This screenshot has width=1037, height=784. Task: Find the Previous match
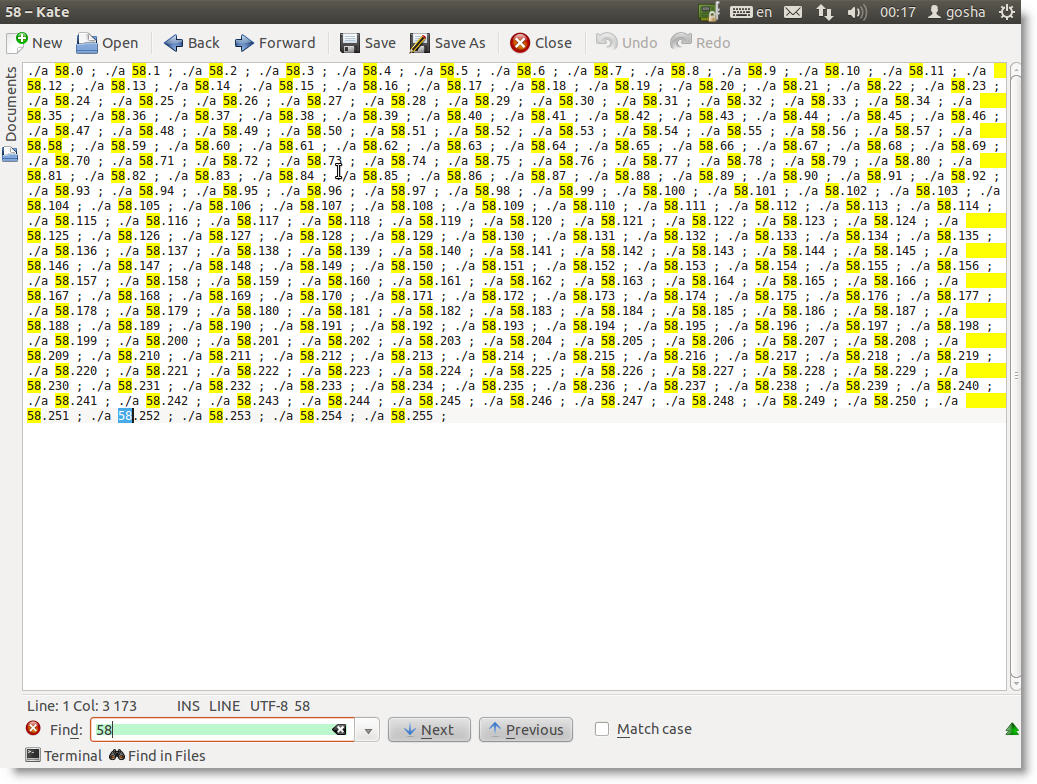(526, 730)
